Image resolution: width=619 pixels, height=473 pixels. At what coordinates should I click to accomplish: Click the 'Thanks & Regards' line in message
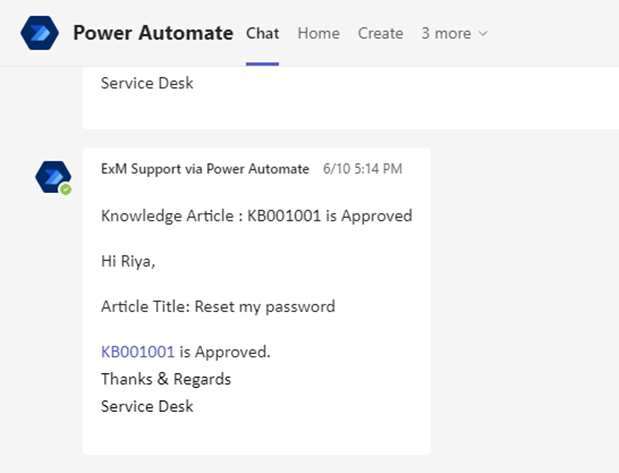coord(166,379)
